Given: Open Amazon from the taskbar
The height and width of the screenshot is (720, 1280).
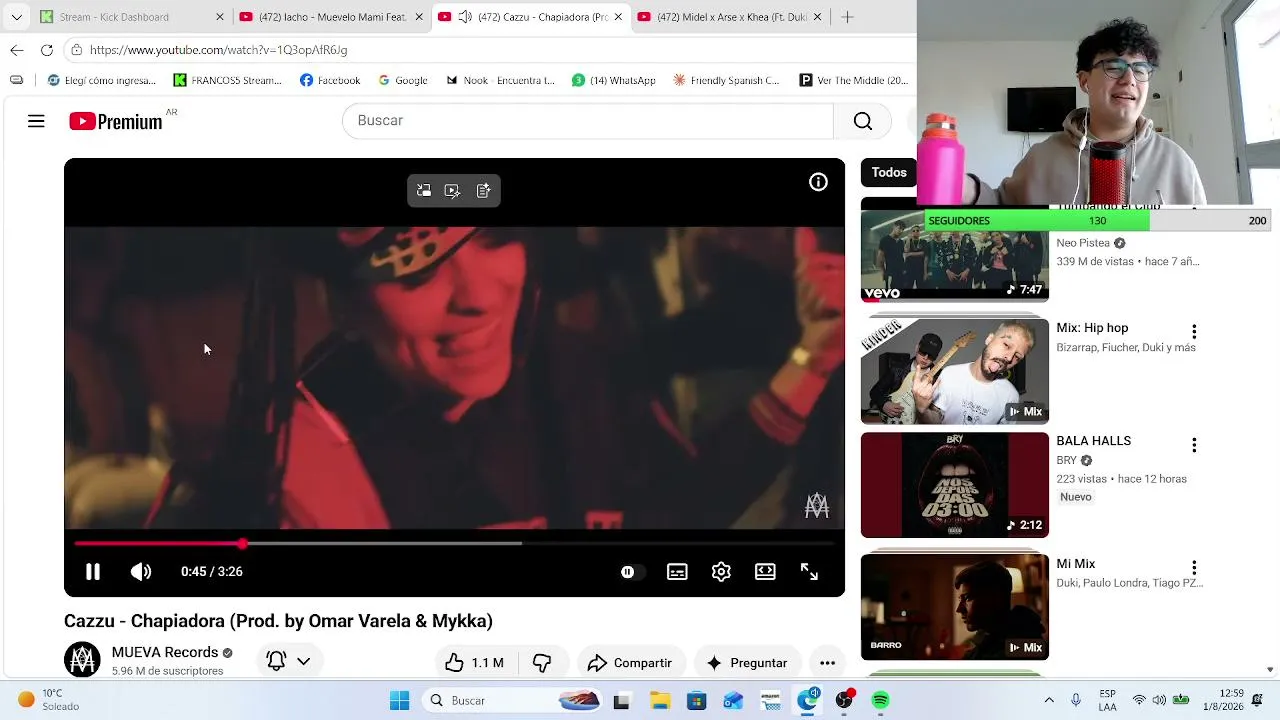Looking at the screenshot, I should point(770,701).
